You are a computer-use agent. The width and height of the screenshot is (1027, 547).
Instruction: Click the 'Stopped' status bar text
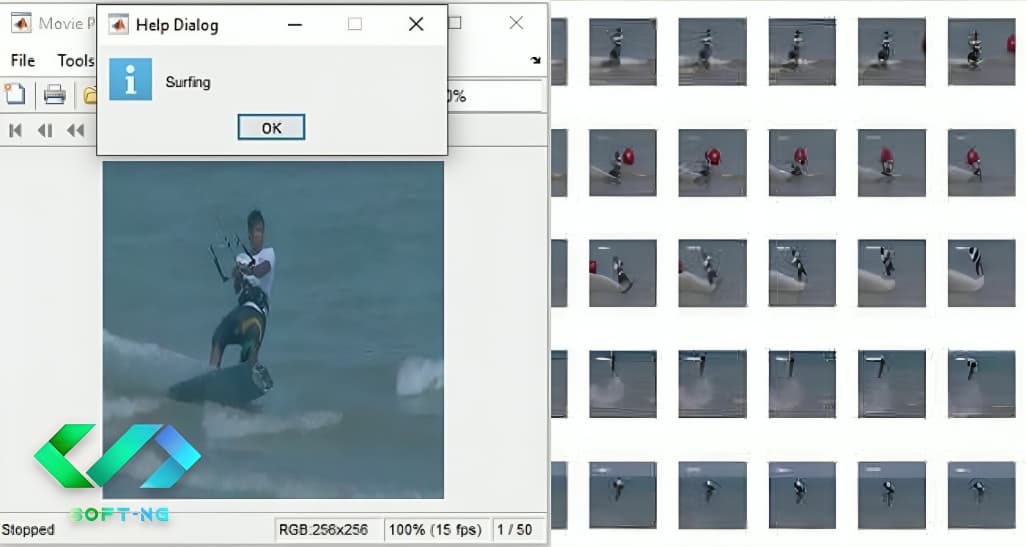(28, 529)
